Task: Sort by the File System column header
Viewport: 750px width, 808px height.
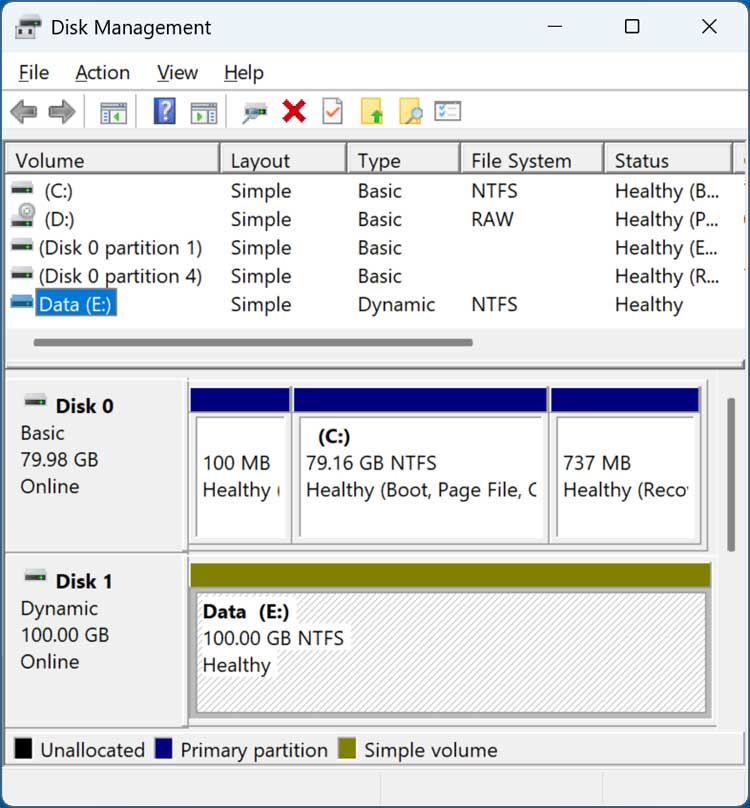Action: 532,160
